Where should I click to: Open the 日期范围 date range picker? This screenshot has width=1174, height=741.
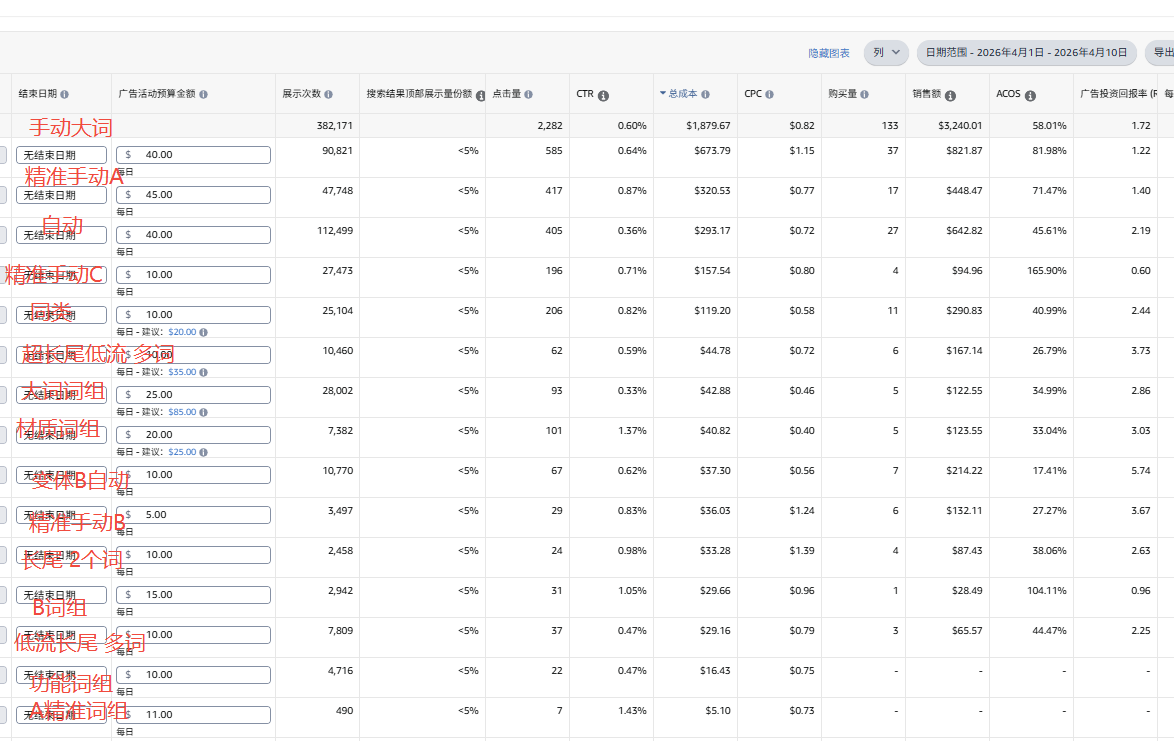1026,53
